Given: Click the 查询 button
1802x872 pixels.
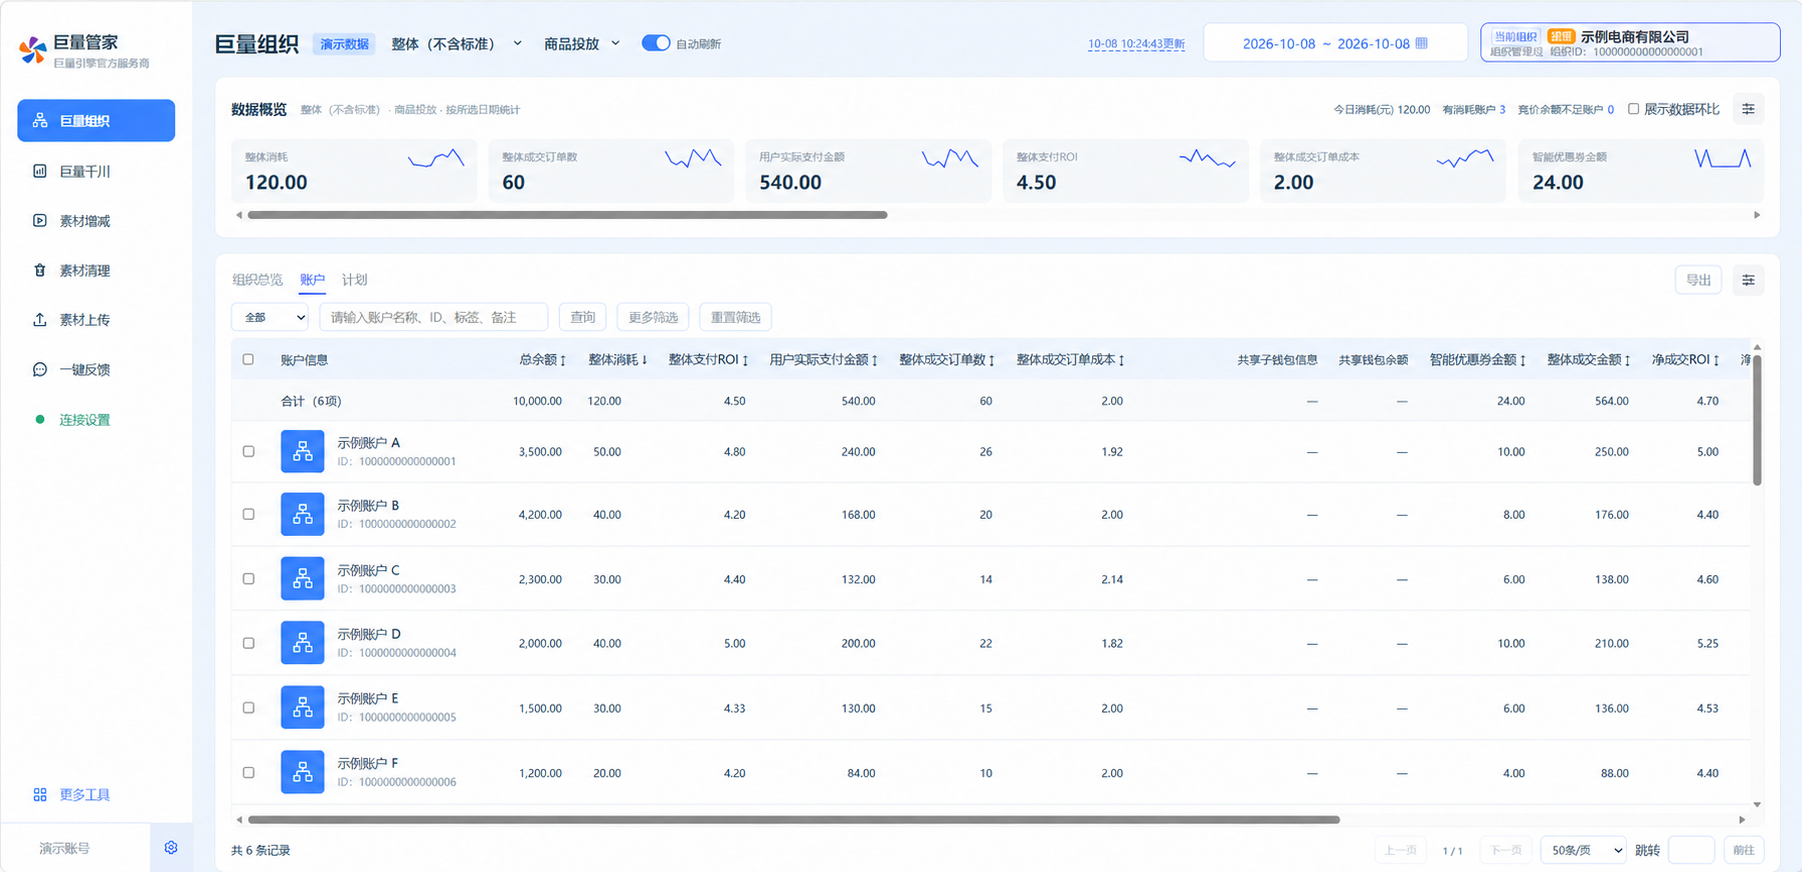Looking at the screenshot, I should click(582, 317).
